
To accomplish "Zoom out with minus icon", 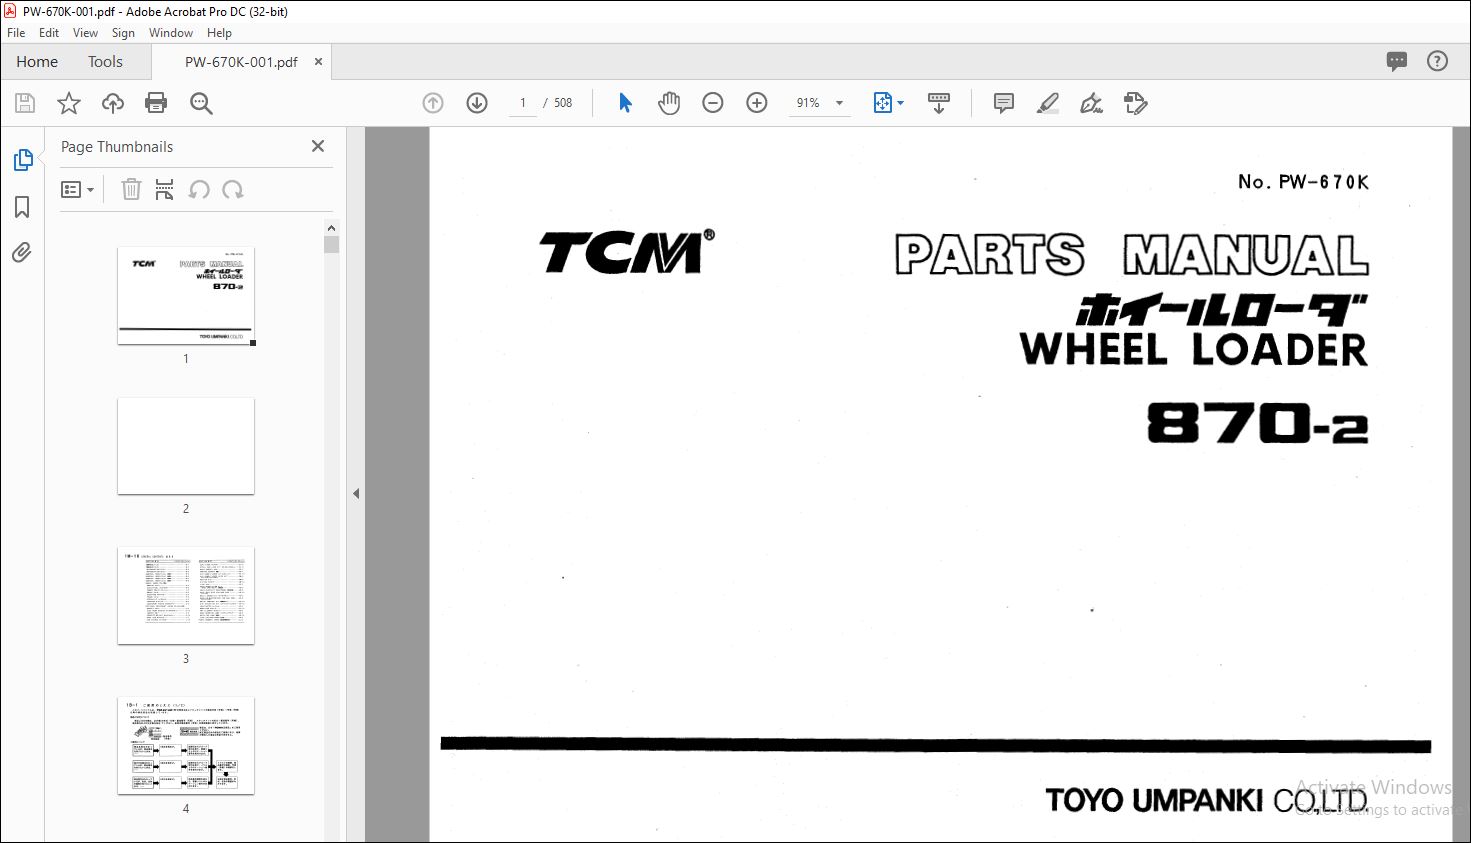I will coord(713,103).
